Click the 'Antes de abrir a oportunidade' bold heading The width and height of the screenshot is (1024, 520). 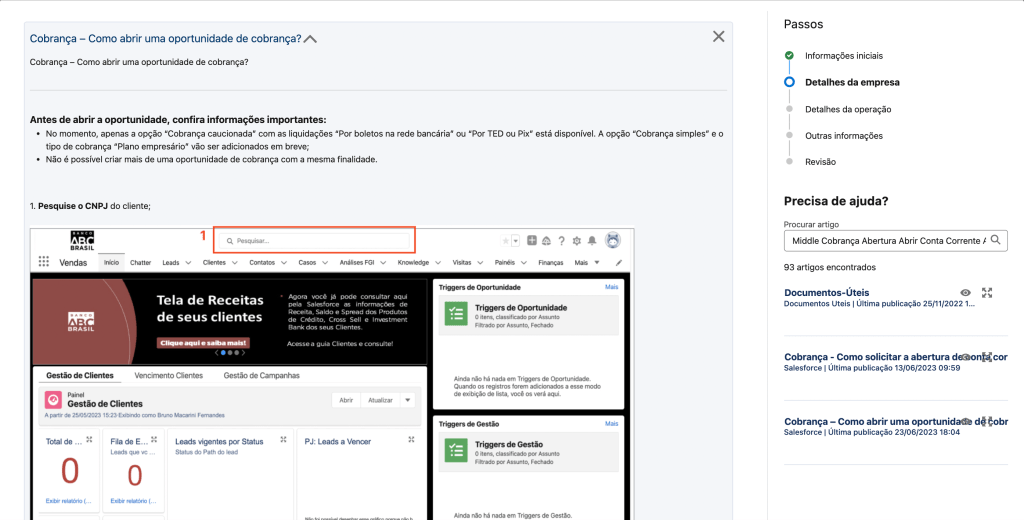coord(178,120)
